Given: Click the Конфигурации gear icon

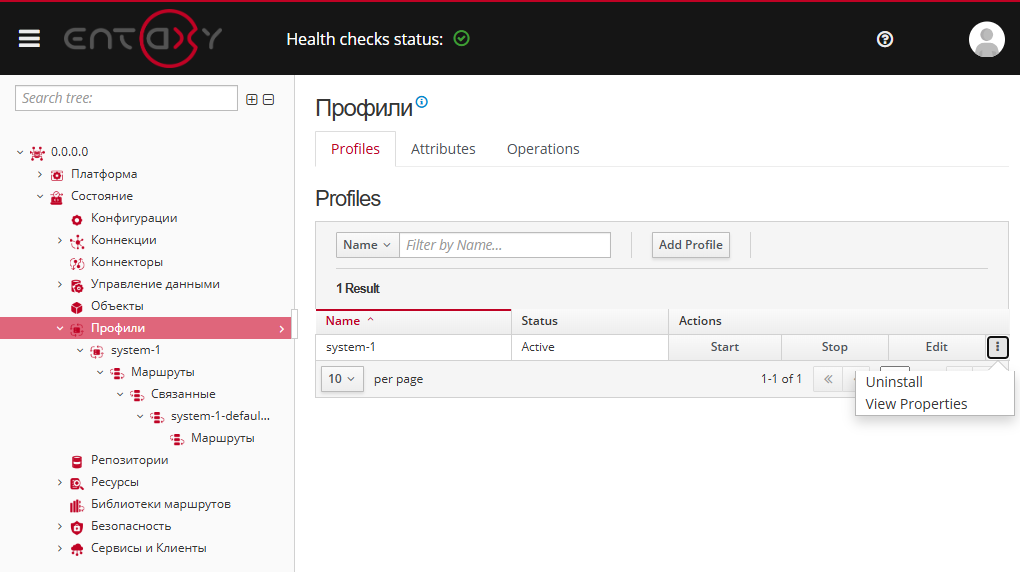Looking at the screenshot, I should coord(77,219).
